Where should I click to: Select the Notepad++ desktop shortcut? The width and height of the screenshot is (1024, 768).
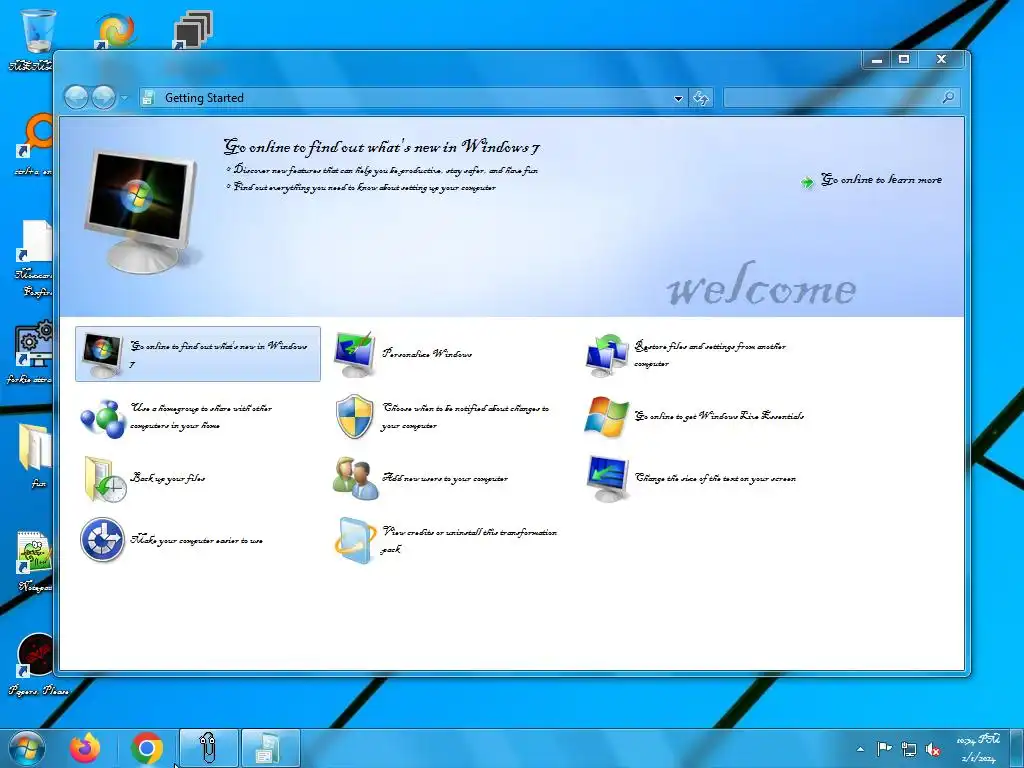pyautogui.click(x=35, y=551)
